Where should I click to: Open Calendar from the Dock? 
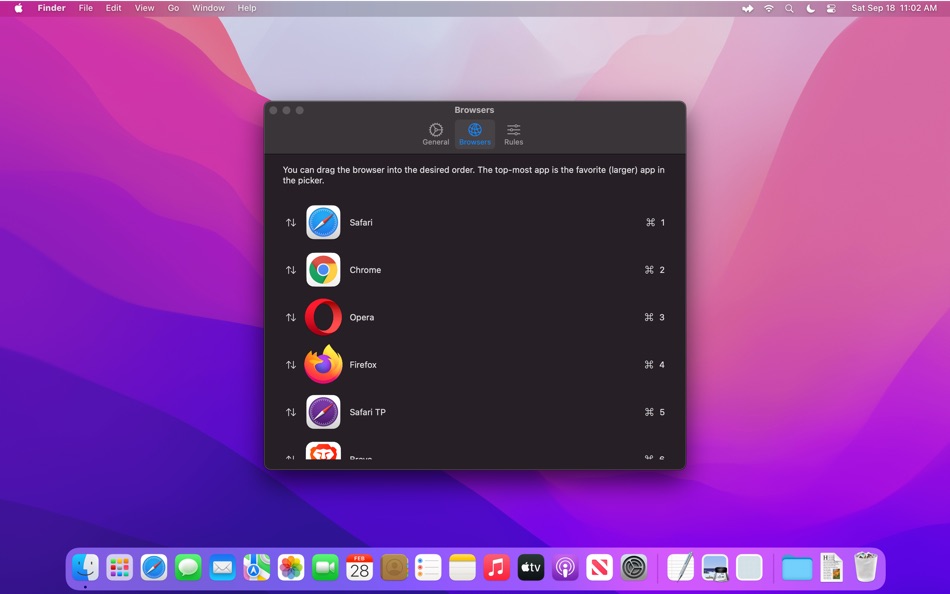(359, 568)
